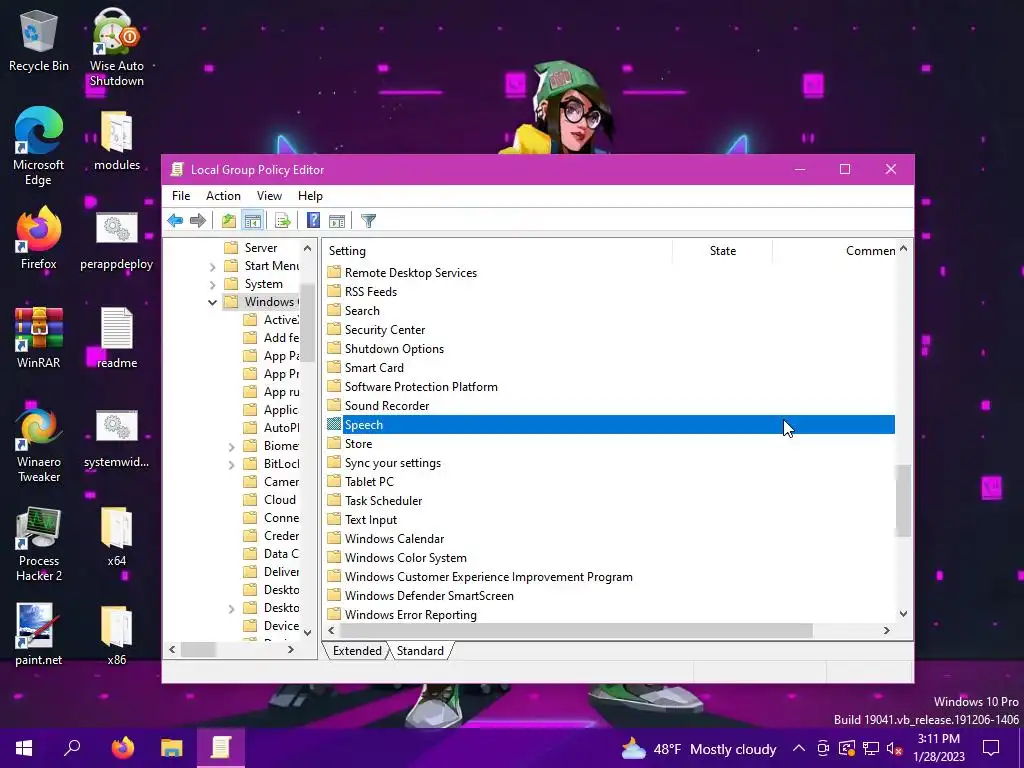Select Remote Desktop Services folder
1024x768 pixels.
410,273
